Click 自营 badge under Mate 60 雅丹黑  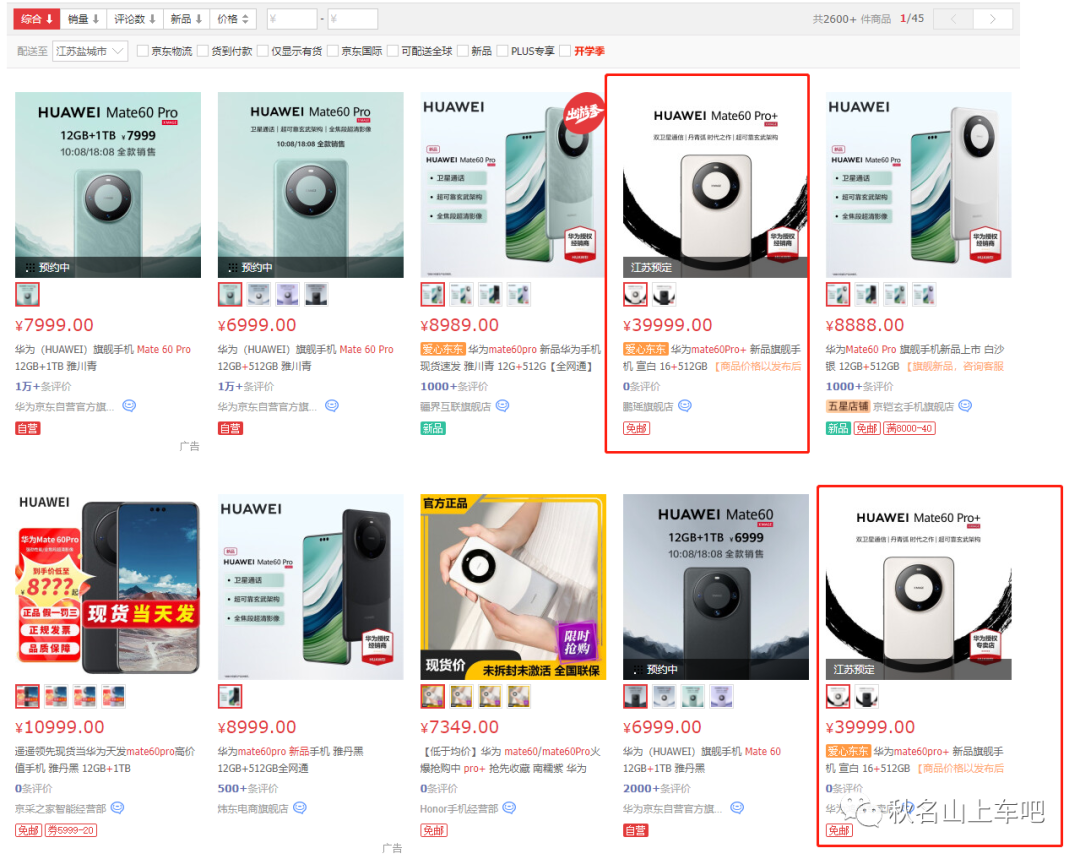(x=635, y=830)
